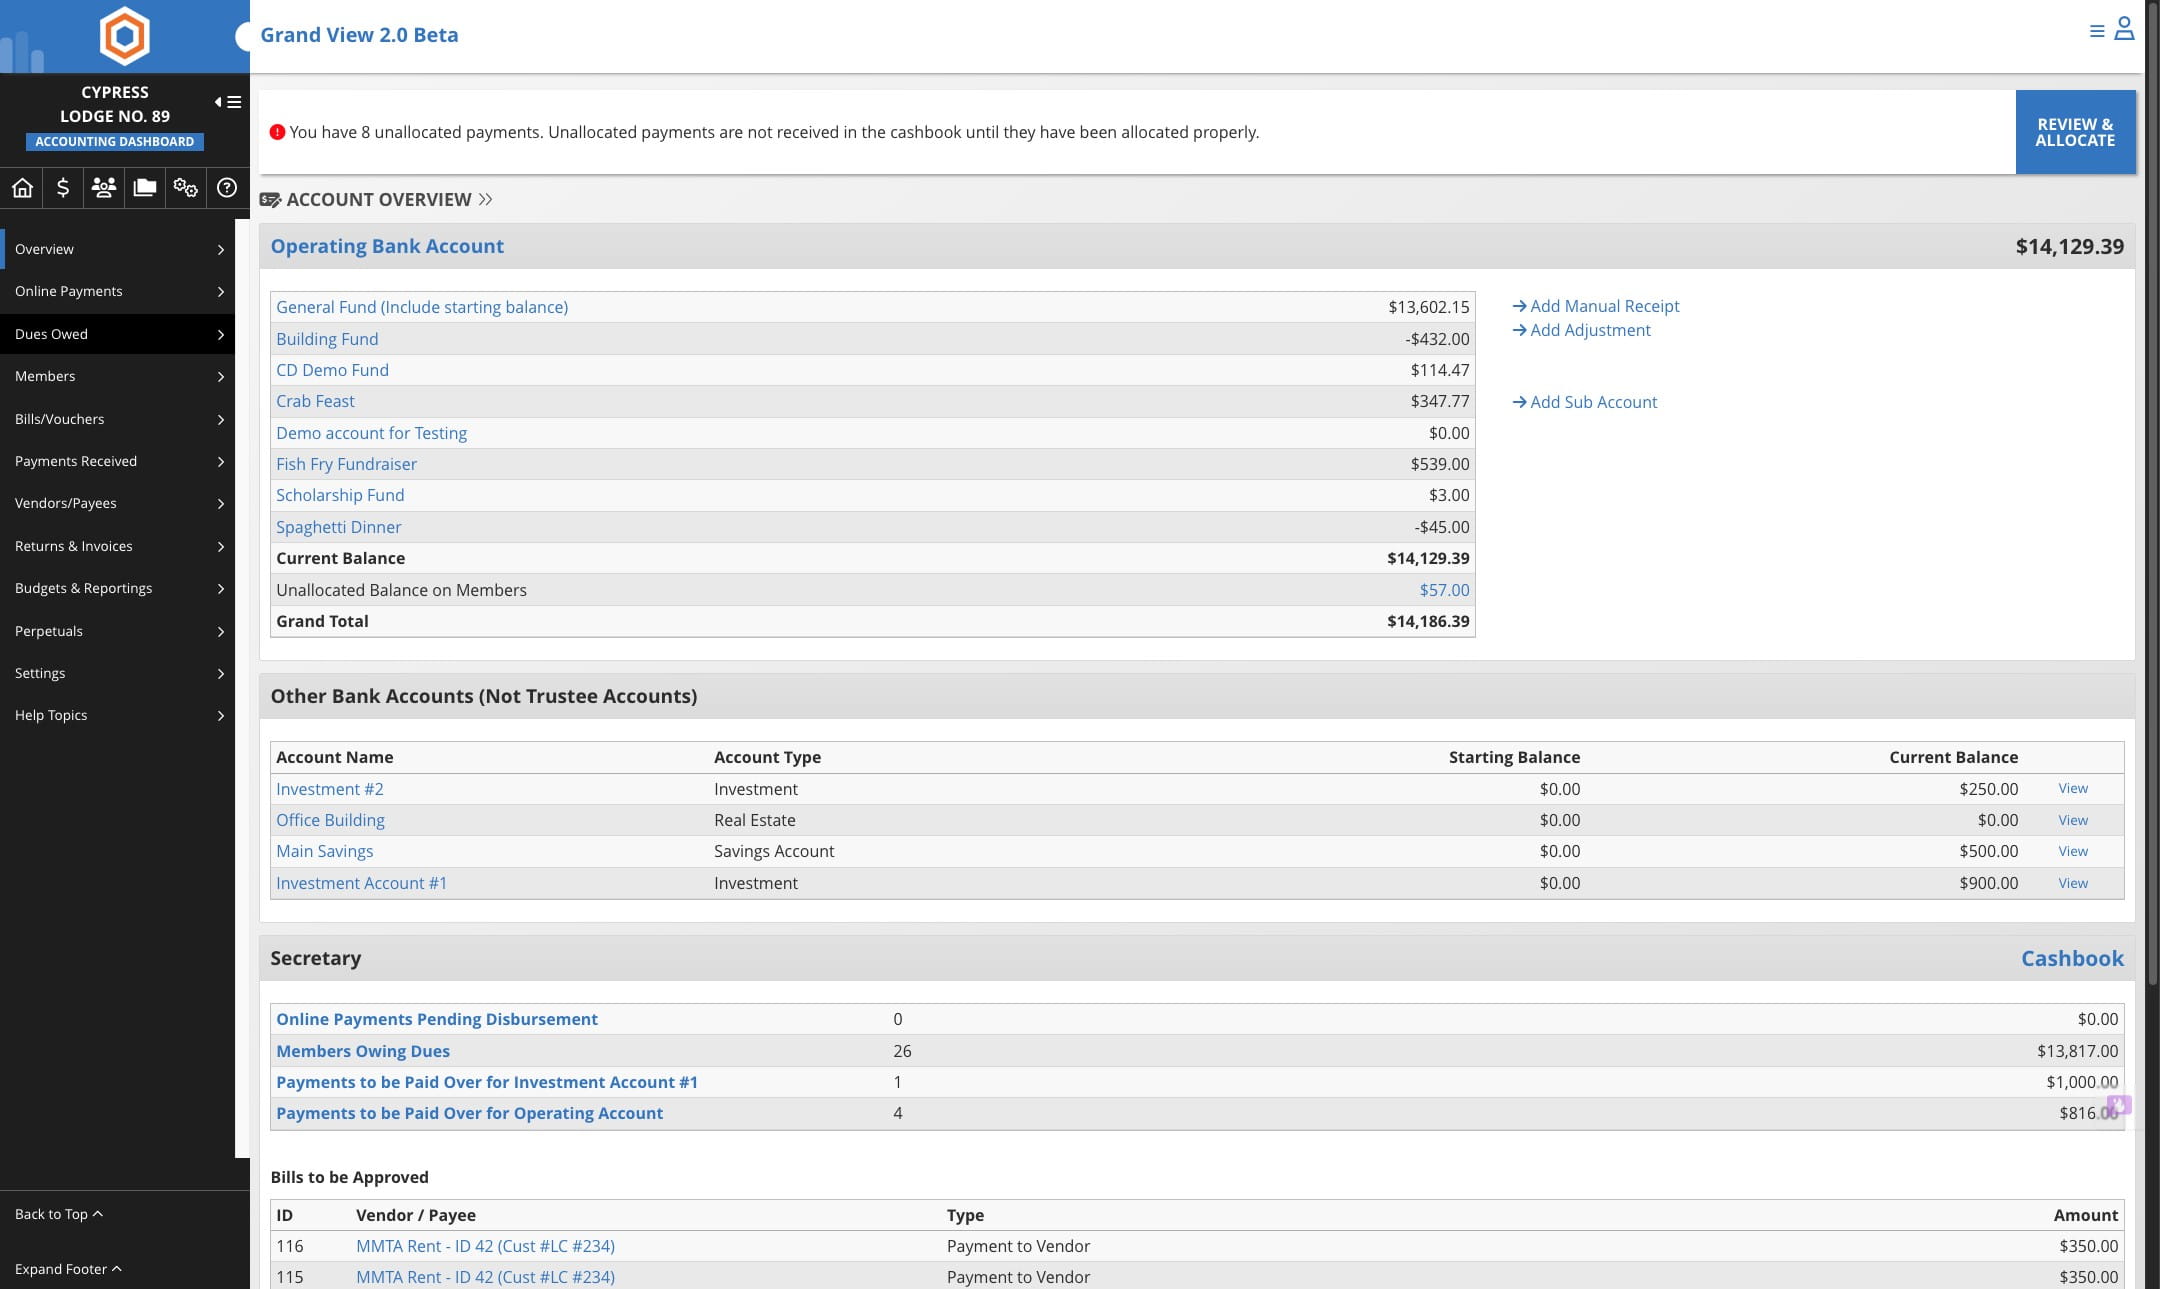Image resolution: width=2160 pixels, height=1289 pixels.
Task: Open the question mark help icon
Action: click(x=227, y=188)
